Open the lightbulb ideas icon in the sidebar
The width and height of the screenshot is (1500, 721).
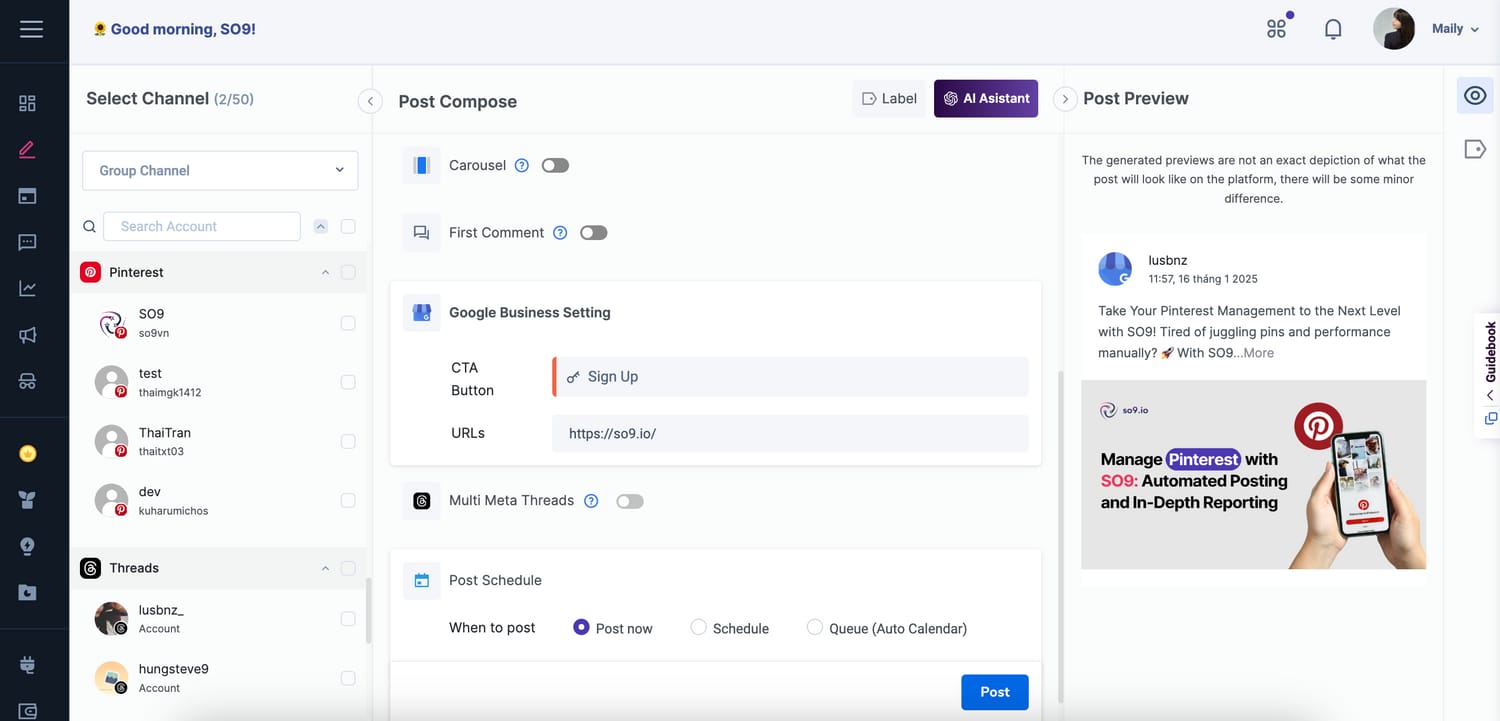27,546
